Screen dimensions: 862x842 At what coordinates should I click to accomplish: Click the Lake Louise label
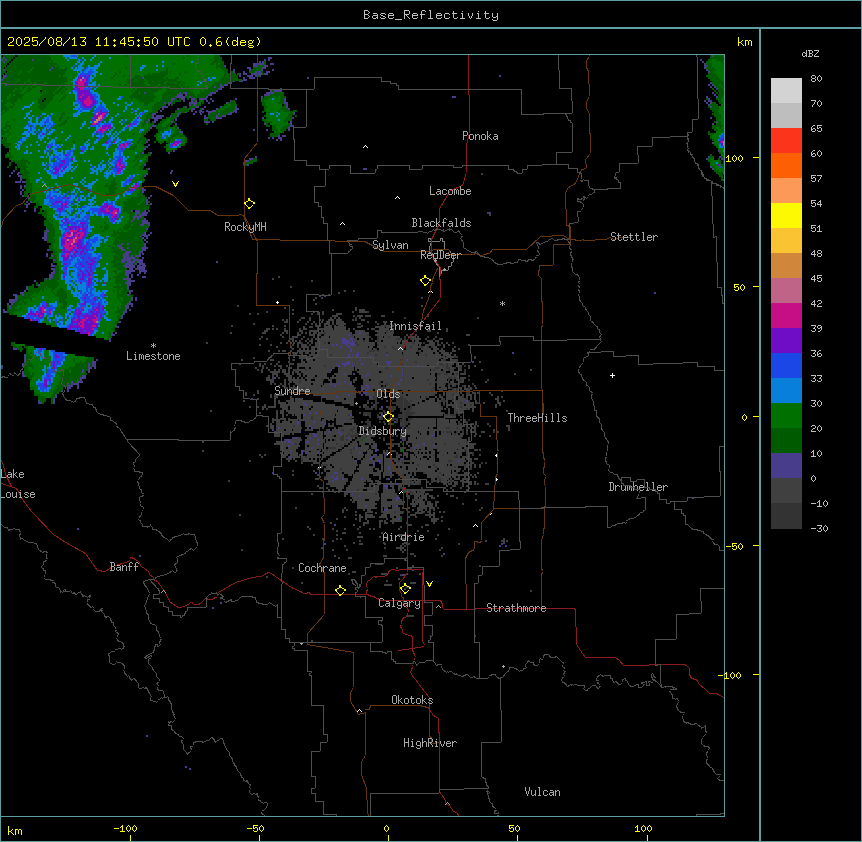click(x=18, y=484)
